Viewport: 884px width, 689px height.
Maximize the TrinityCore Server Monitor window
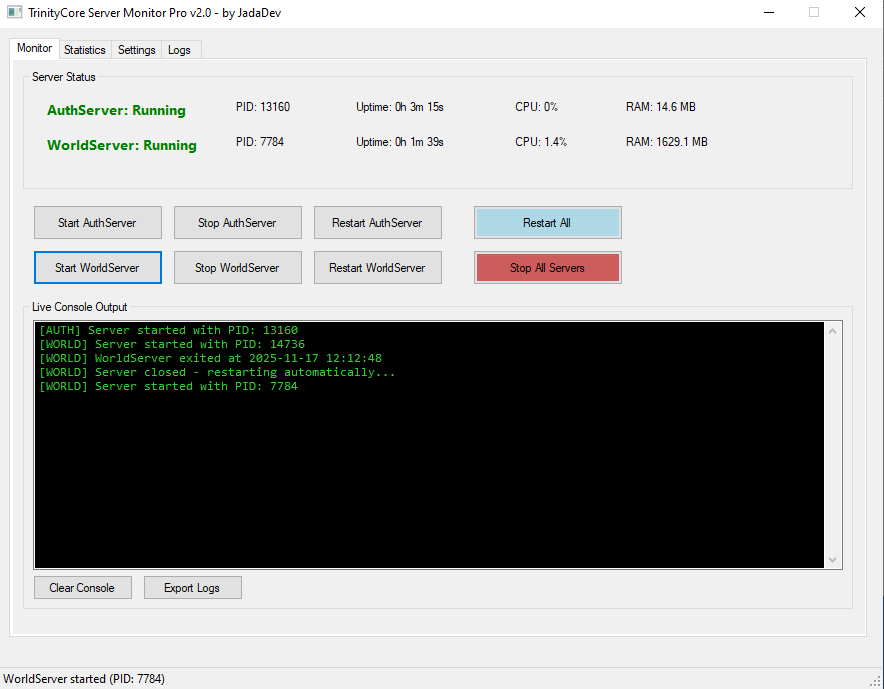(x=813, y=13)
